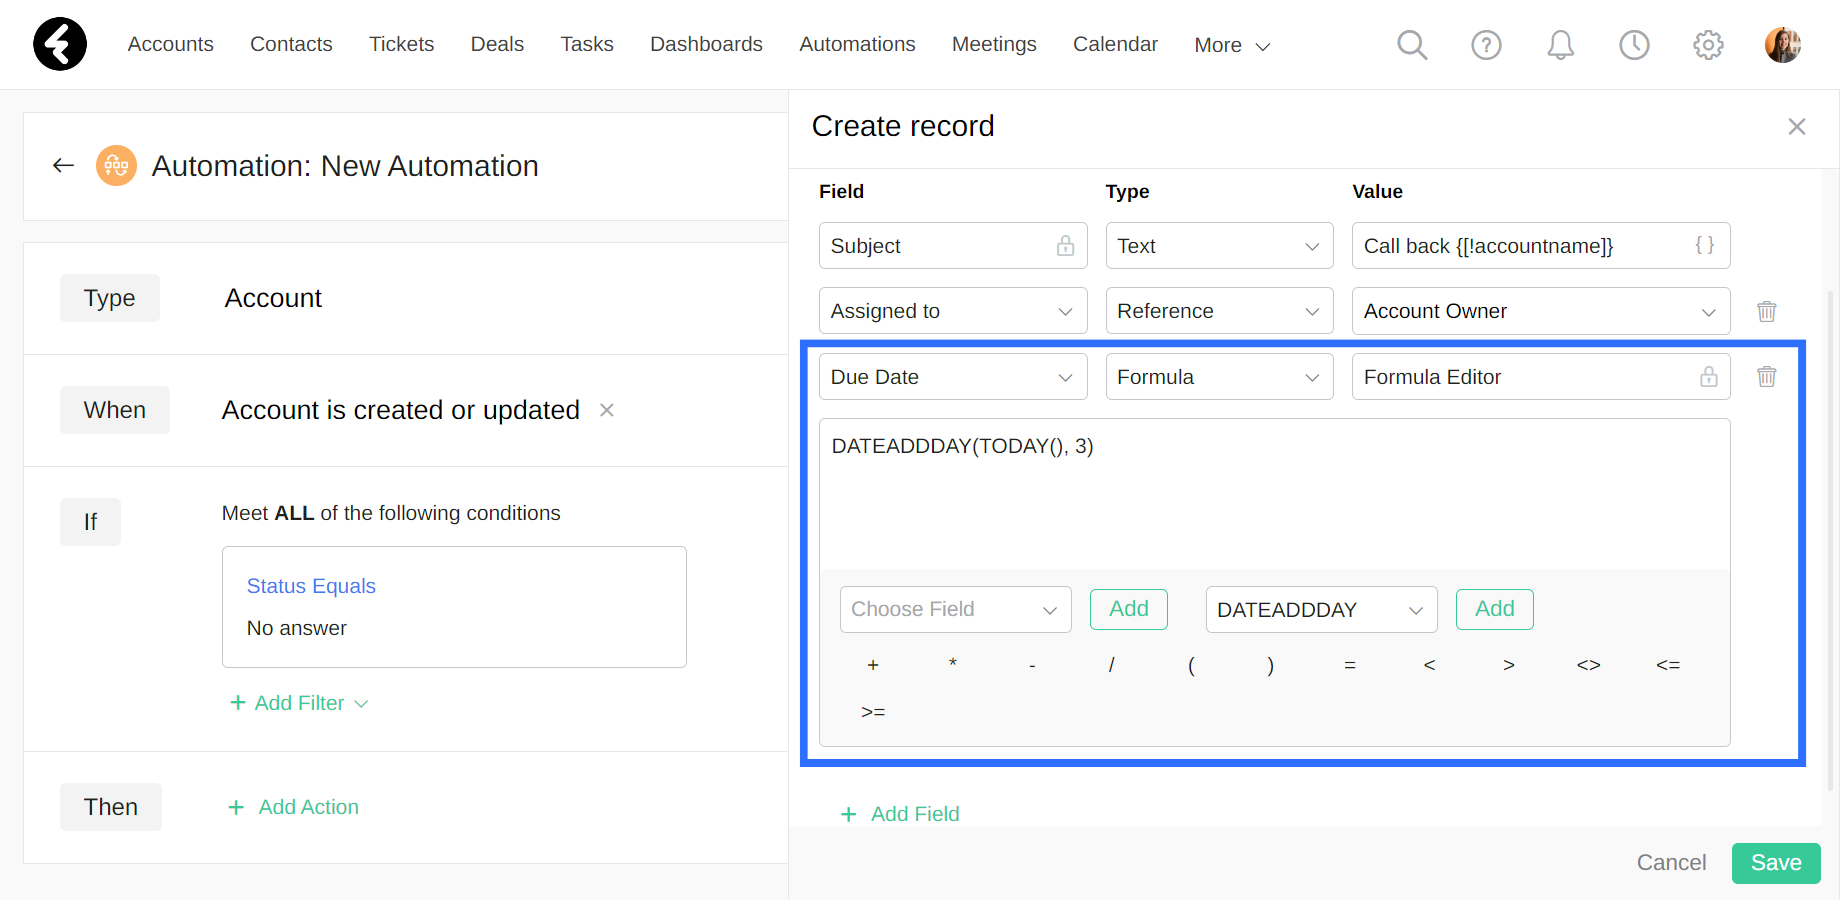Go back with the left arrow icon
Image resolution: width=1840 pixels, height=900 pixels.
tap(64, 166)
